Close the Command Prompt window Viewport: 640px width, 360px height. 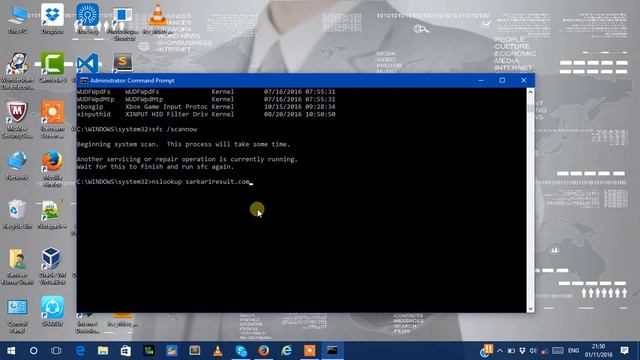point(524,80)
